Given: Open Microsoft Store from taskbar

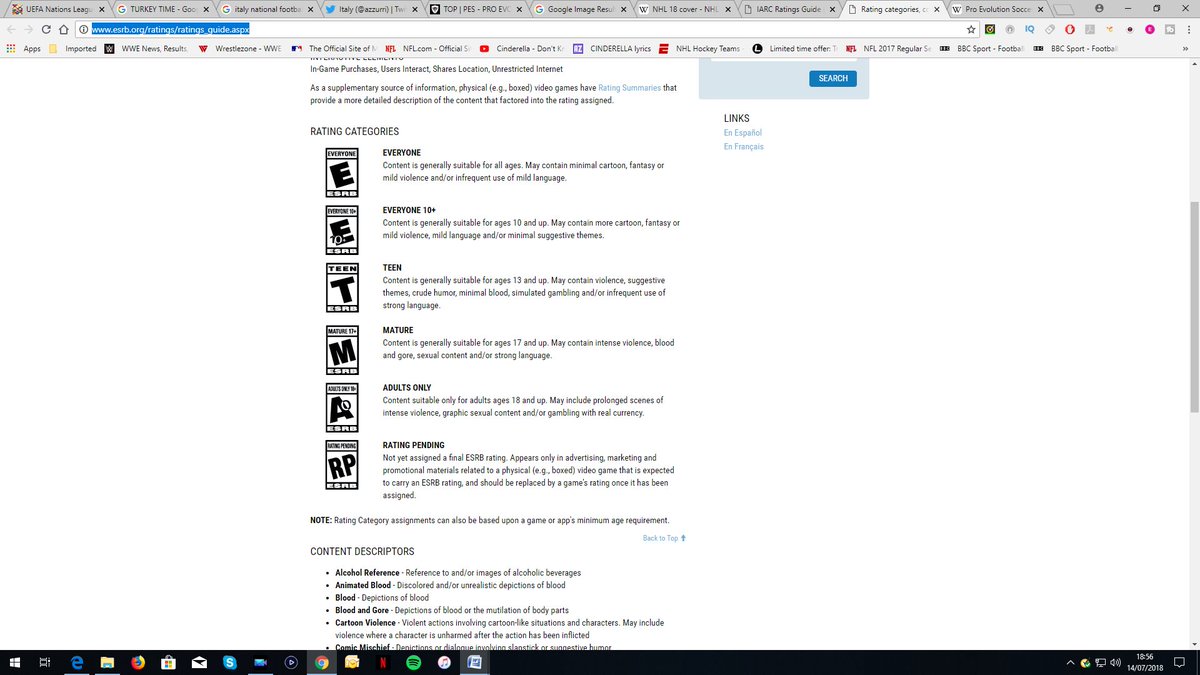Looking at the screenshot, I should (168, 662).
